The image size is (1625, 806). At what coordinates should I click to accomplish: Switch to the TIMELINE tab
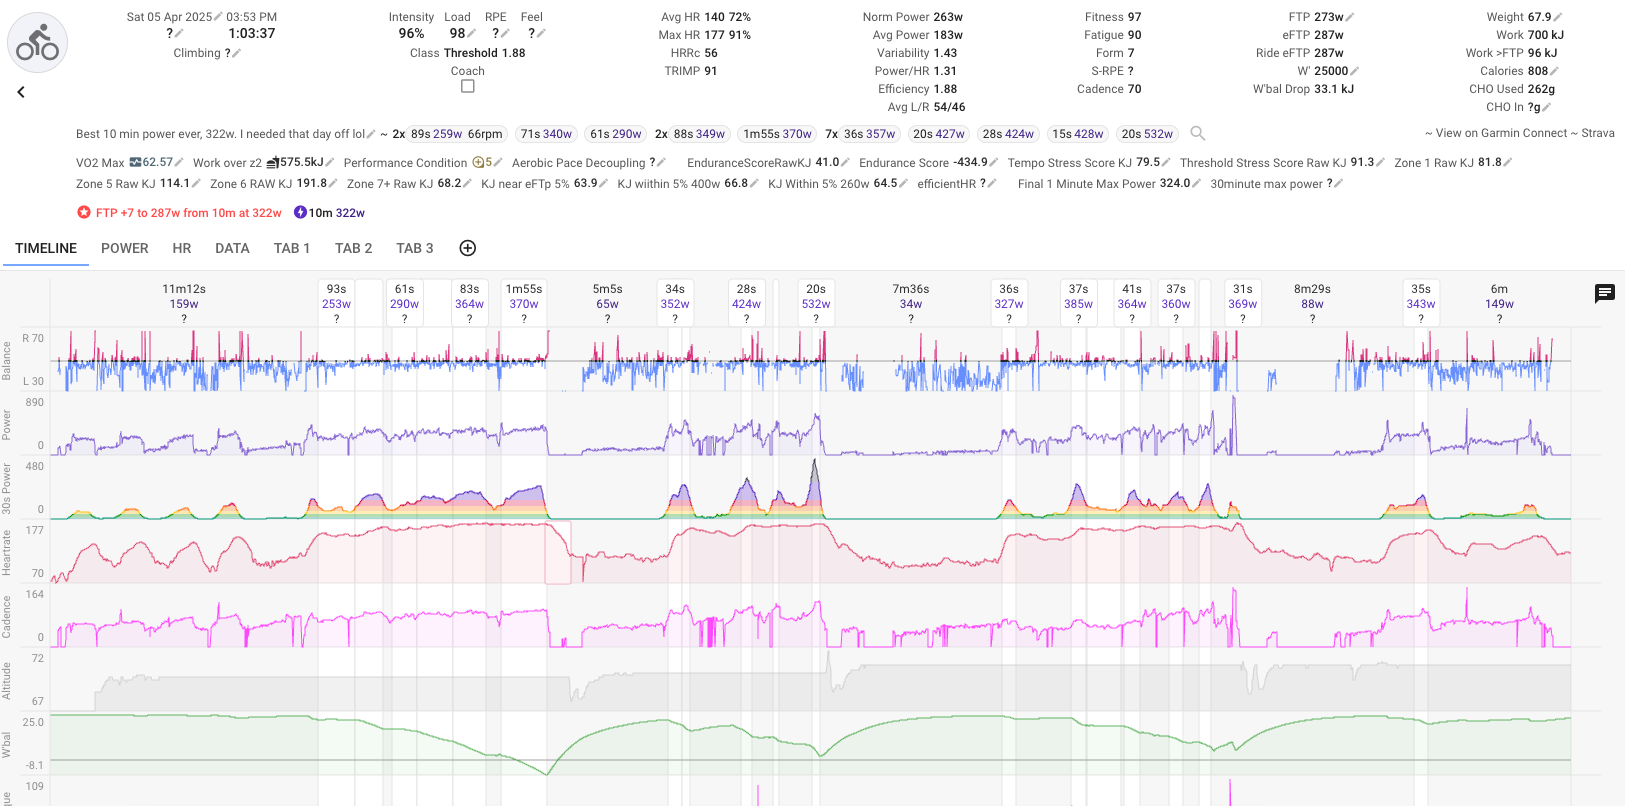46,248
